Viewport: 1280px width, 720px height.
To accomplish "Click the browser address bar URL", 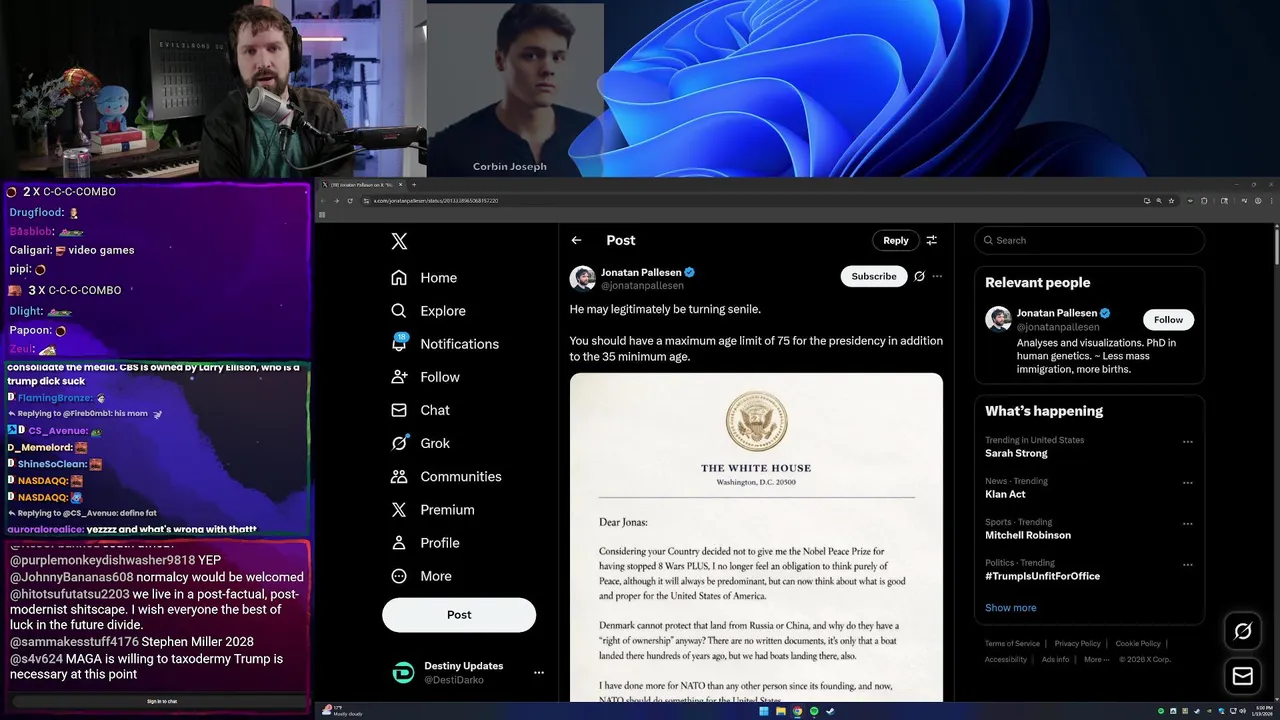I will 435,201.
